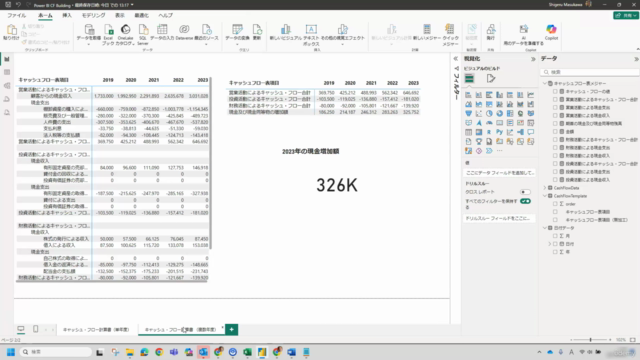The width and height of the screenshot is (640, 360).
Task: Check the 月 field checkbox
Action: click(555, 236)
